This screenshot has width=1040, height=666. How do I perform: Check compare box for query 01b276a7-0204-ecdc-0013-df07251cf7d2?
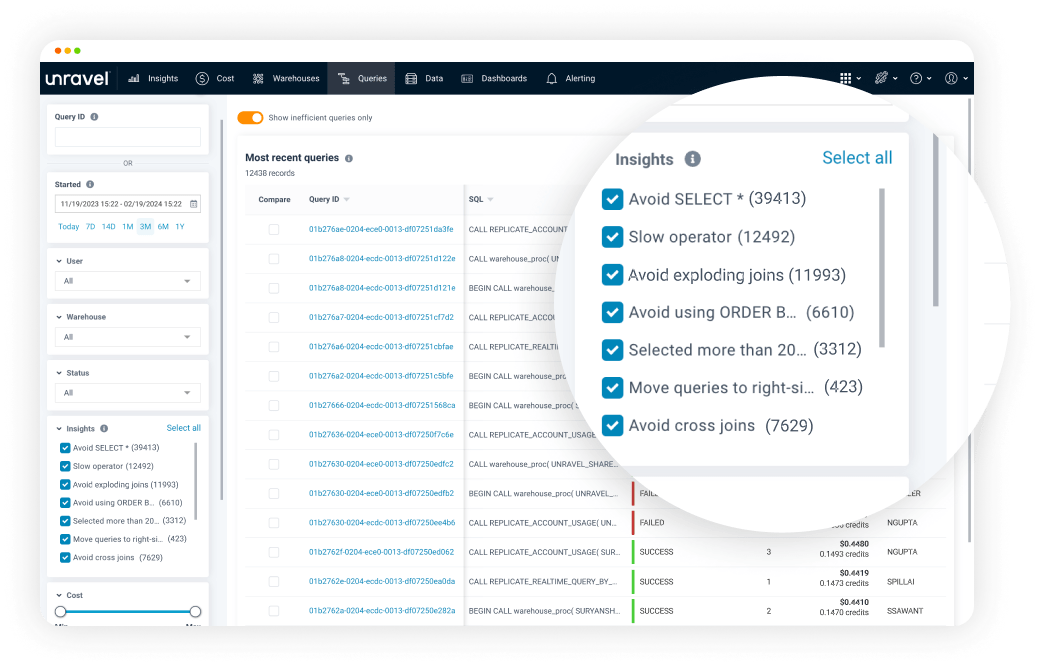click(273, 318)
